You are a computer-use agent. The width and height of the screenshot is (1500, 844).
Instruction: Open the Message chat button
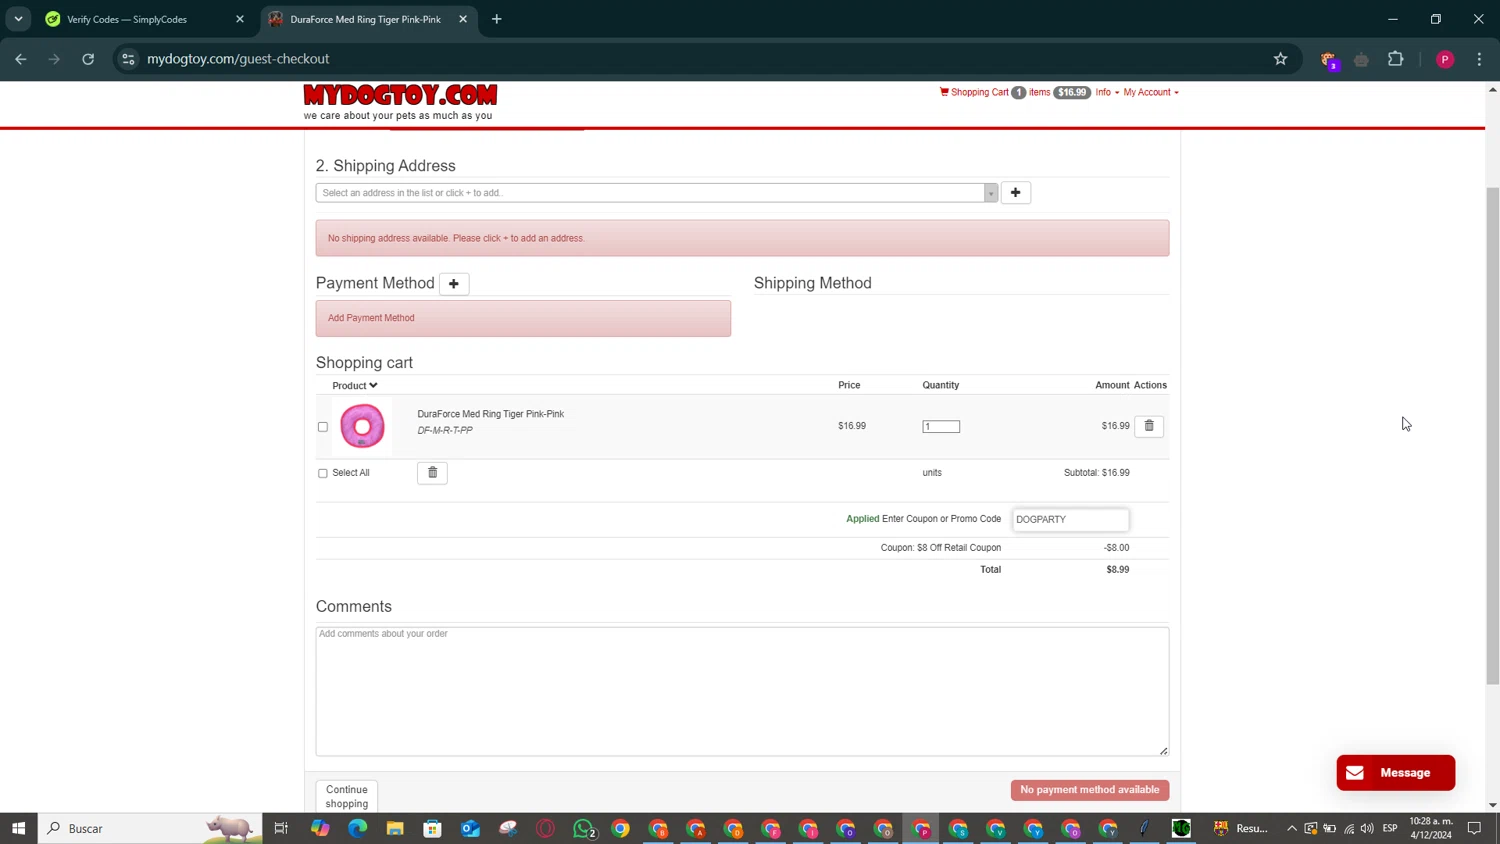(x=1396, y=773)
